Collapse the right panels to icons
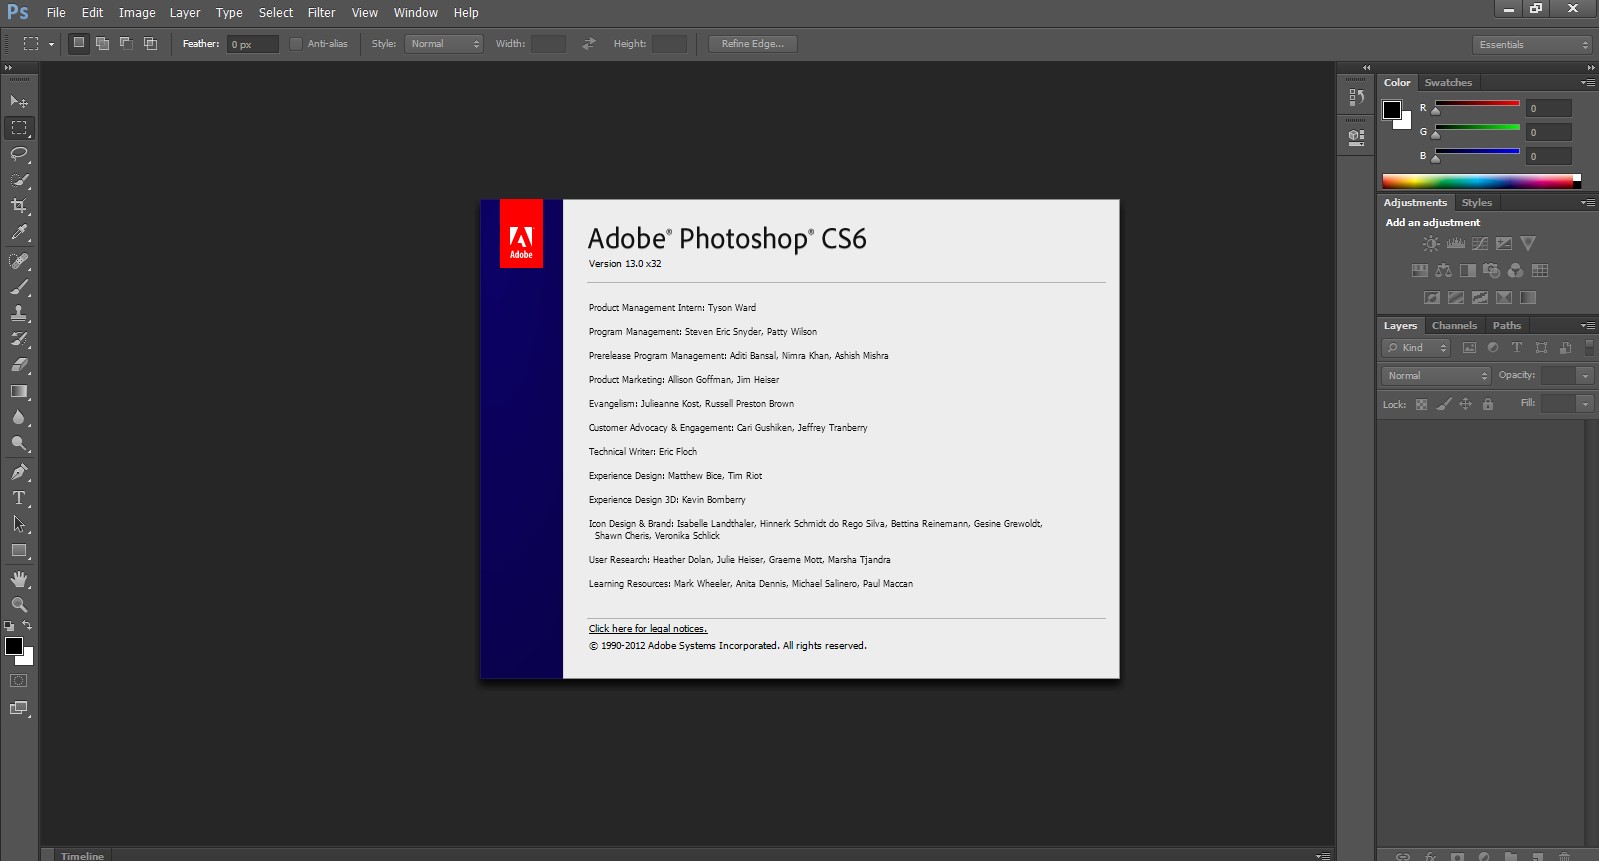 [1590, 67]
